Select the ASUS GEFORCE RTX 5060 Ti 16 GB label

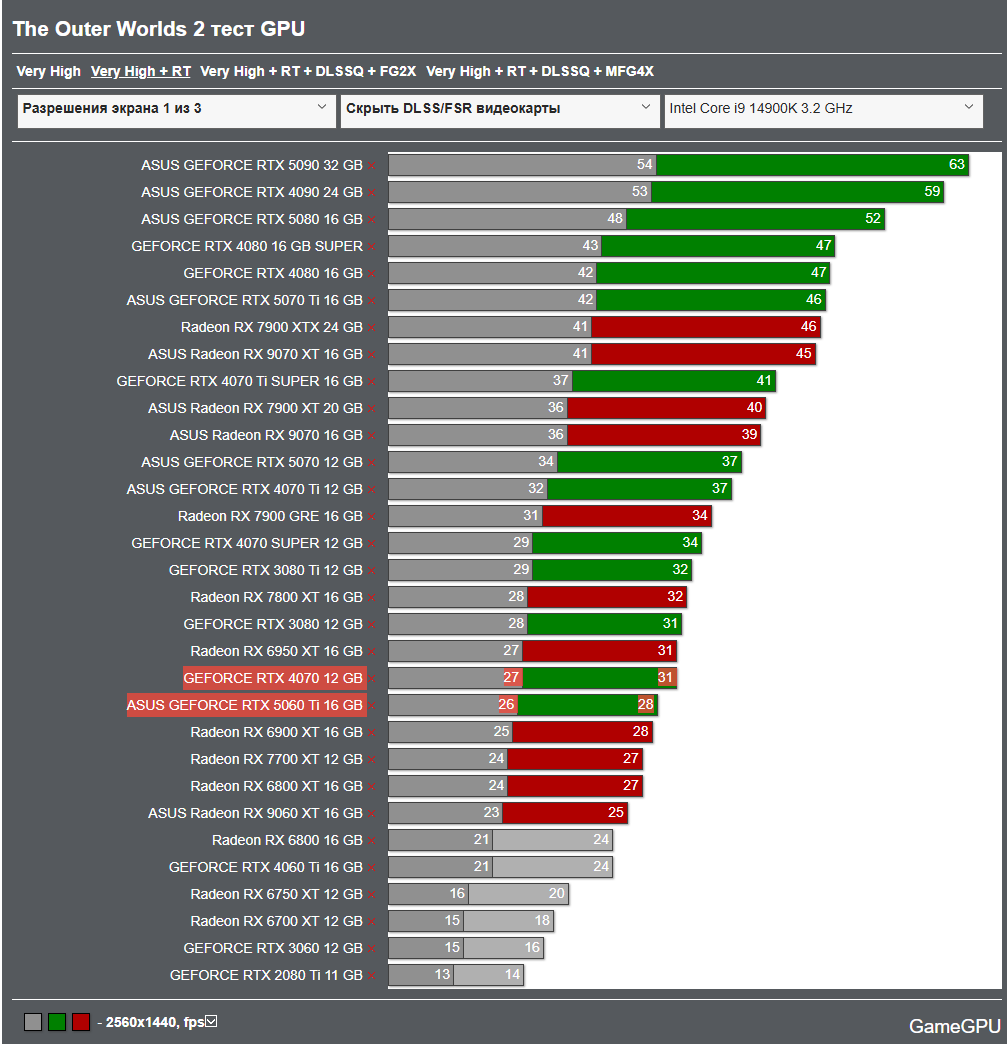246,705
